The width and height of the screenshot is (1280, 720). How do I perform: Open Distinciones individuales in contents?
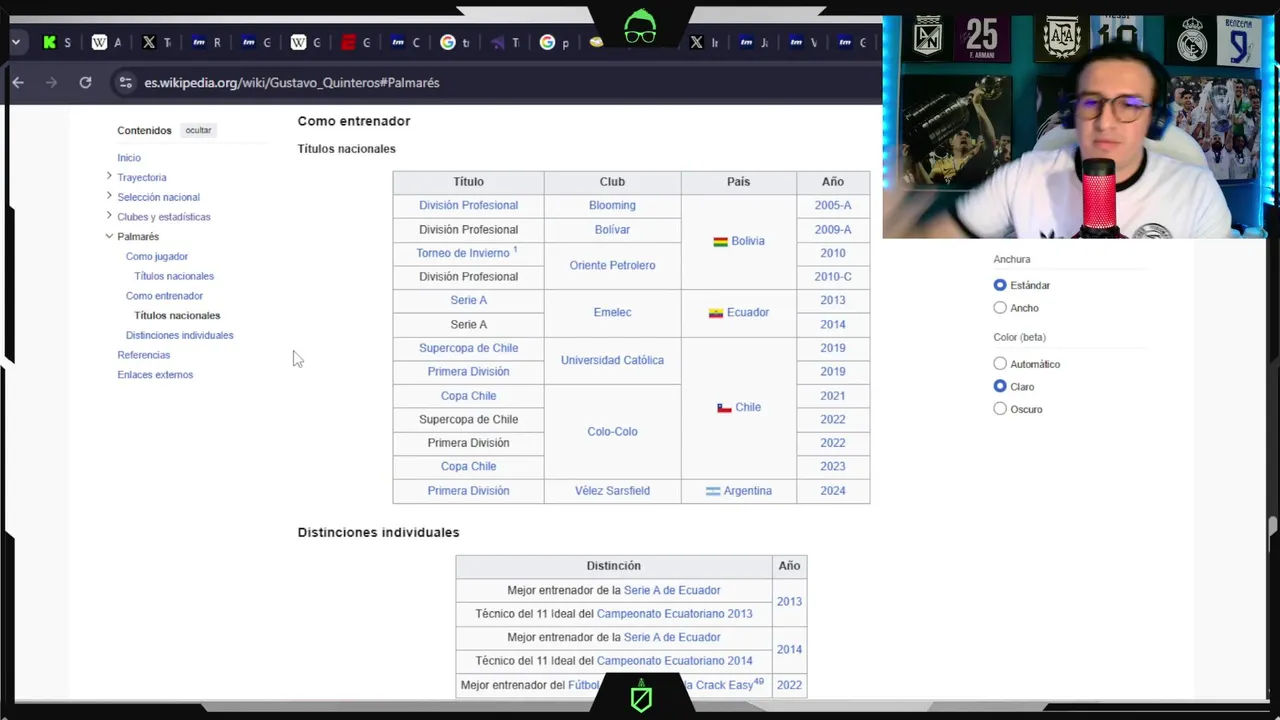(180, 335)
